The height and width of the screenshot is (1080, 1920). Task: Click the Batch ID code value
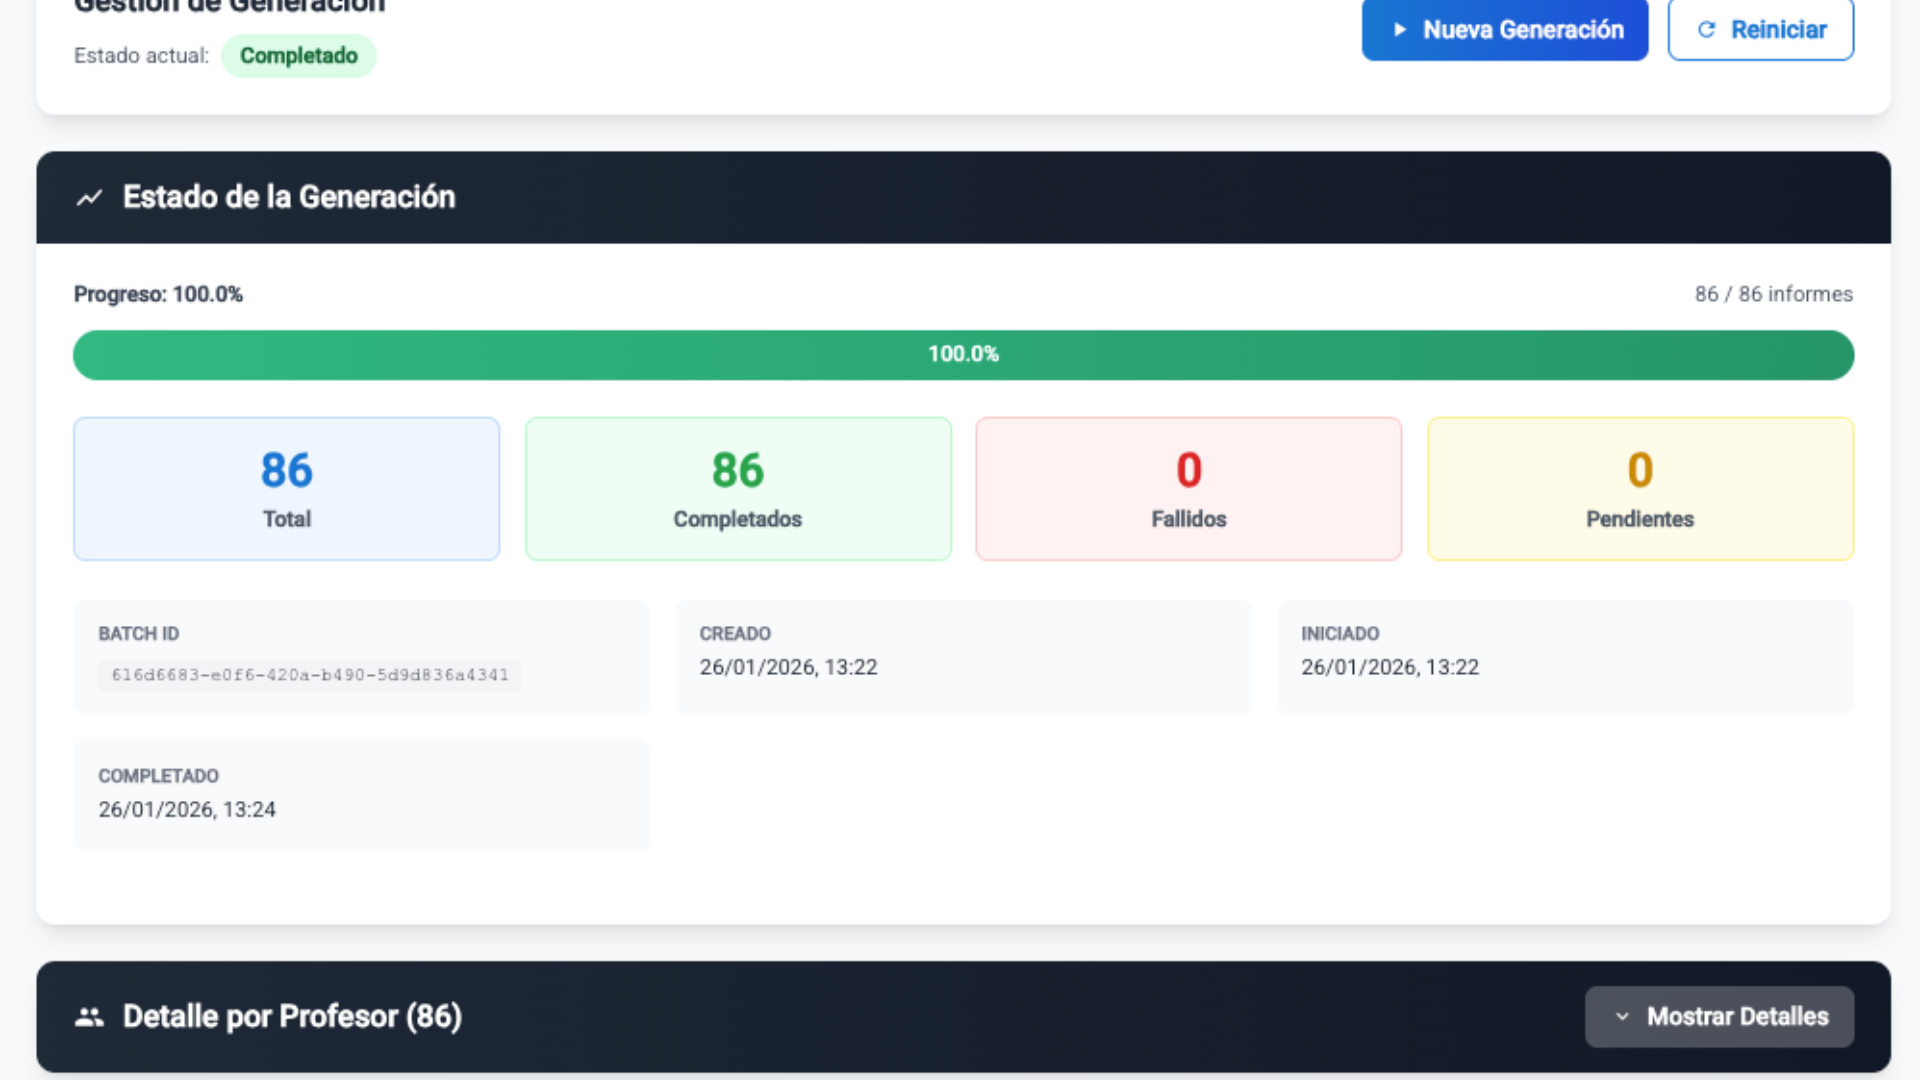click(x=310, y=675)
